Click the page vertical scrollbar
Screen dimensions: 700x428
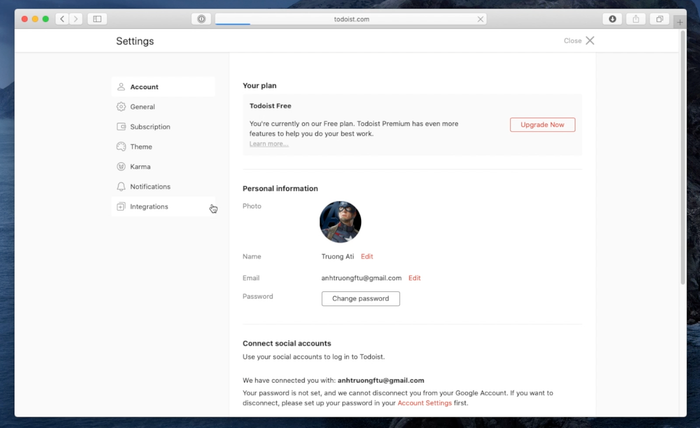click(682, 158)
